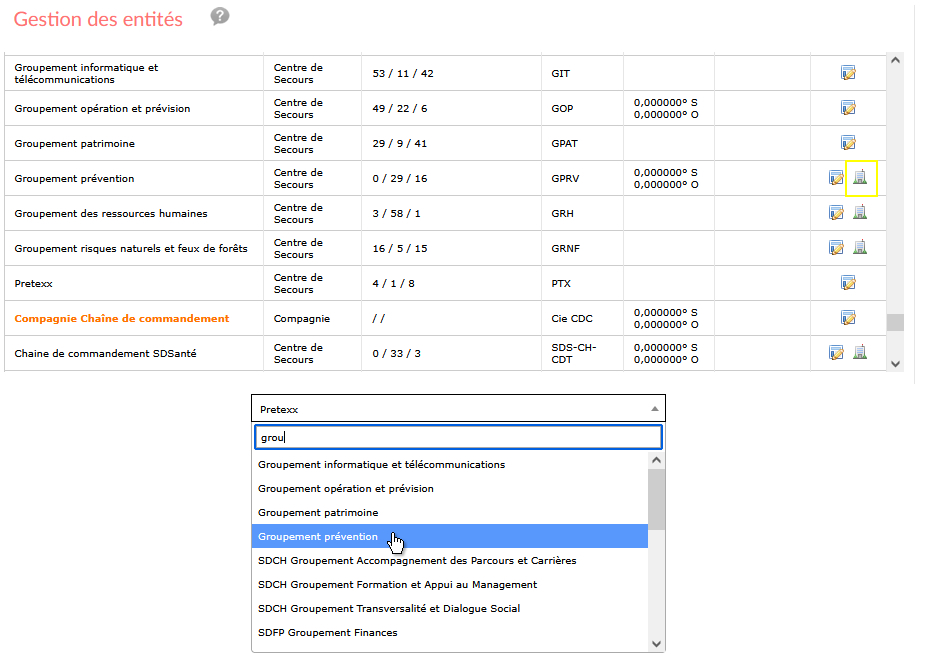The image size is (926, 661).
Task: Click the '0 / 29 / 16' value
Action: click(x=400, y=178)
